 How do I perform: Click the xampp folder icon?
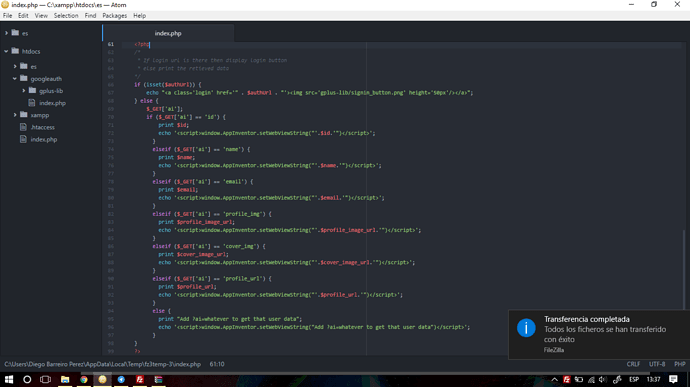point(24,114)
